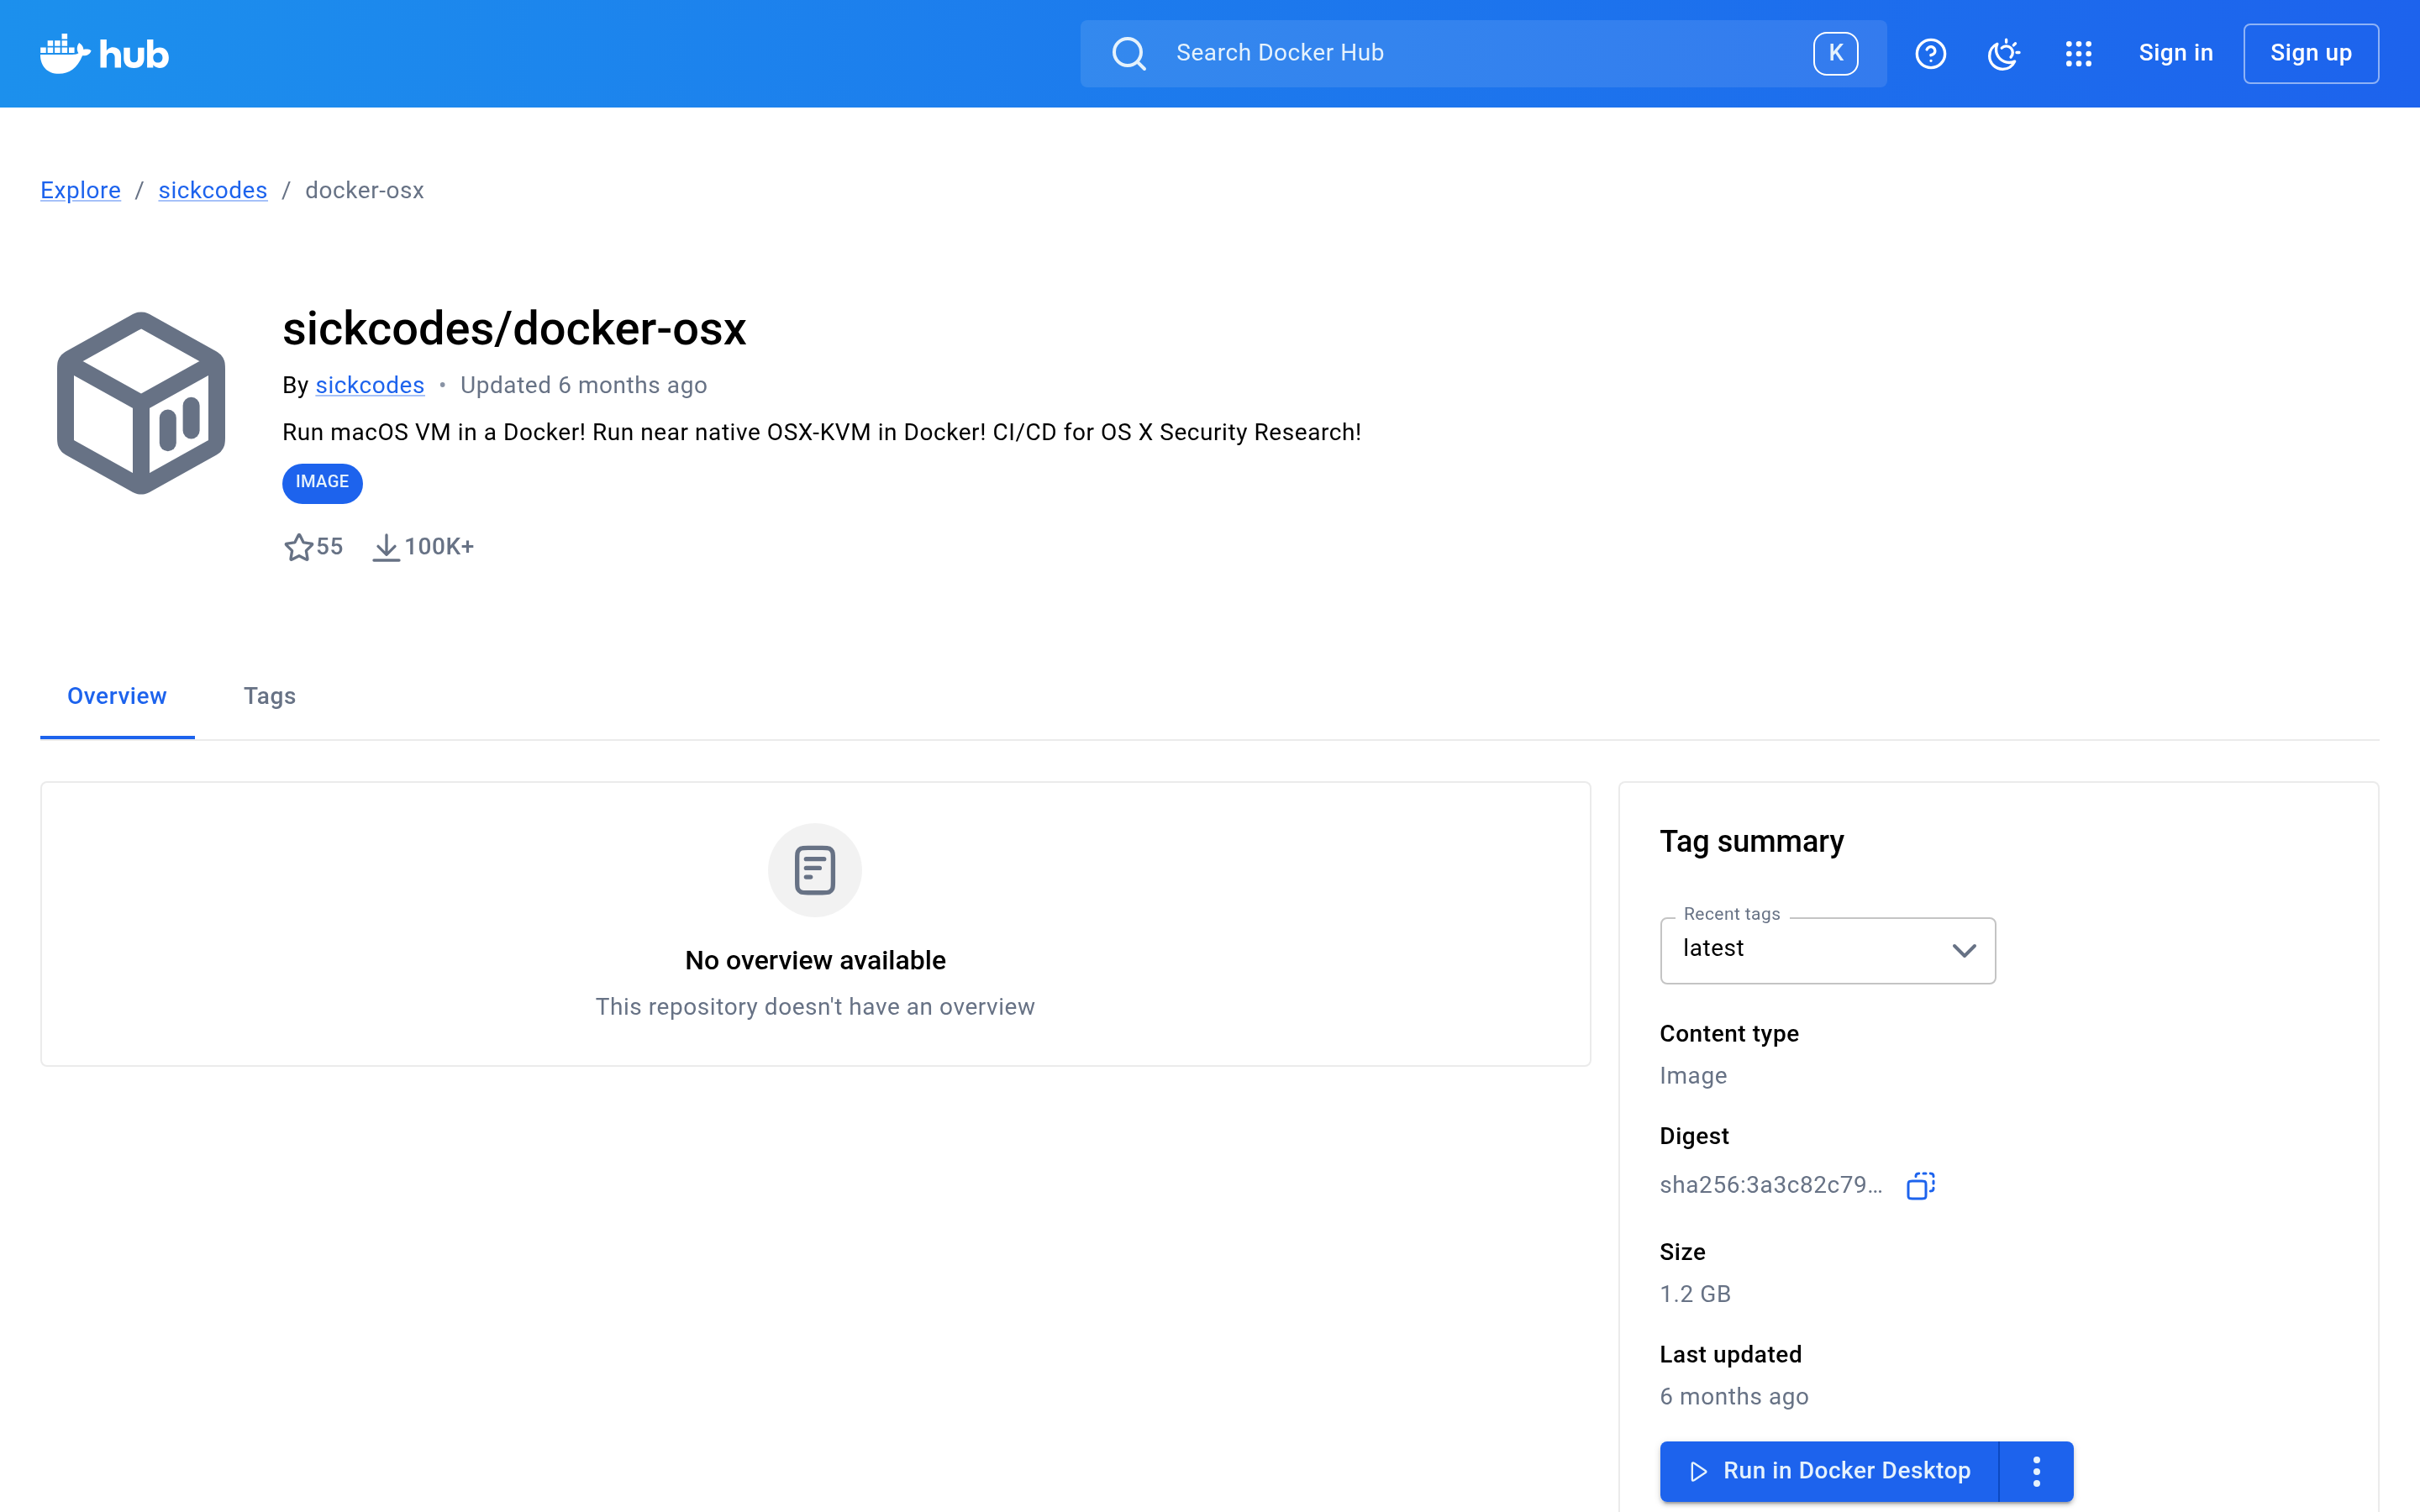Open the sickcodes author link
Screen dimensions: 2420x1512
click(370, 385)
